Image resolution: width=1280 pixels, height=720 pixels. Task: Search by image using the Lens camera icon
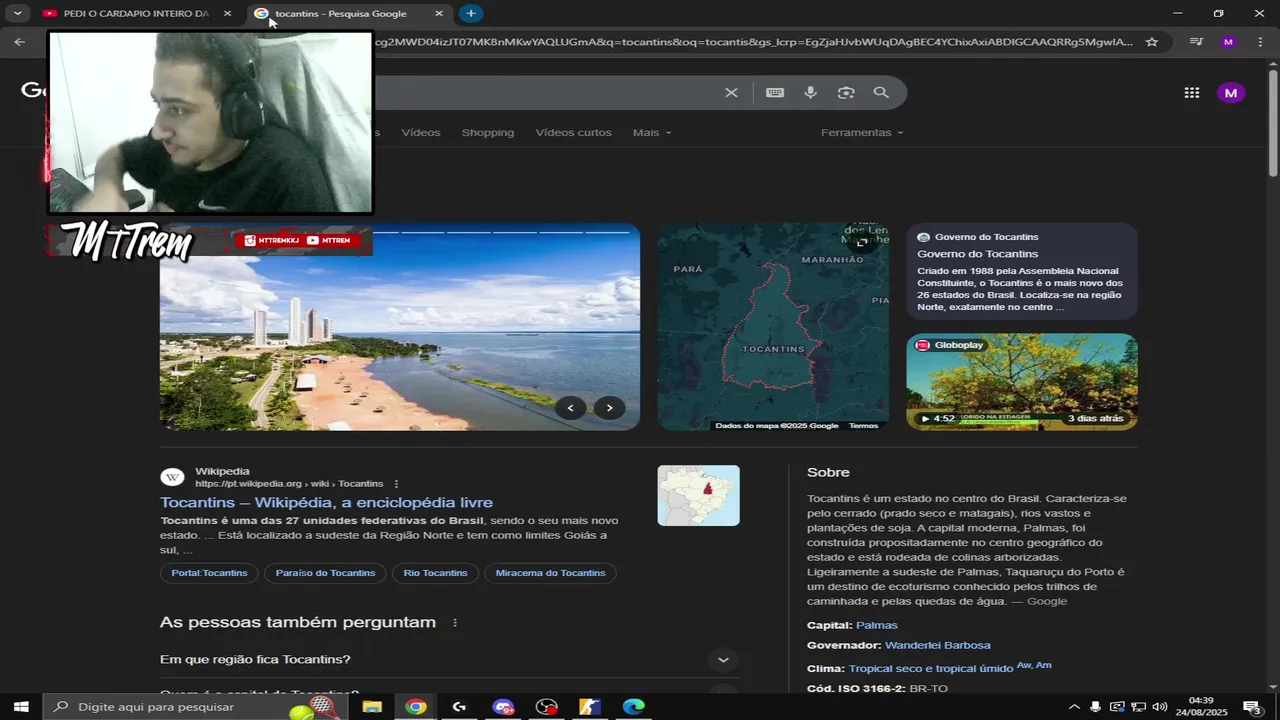point(846,93)
